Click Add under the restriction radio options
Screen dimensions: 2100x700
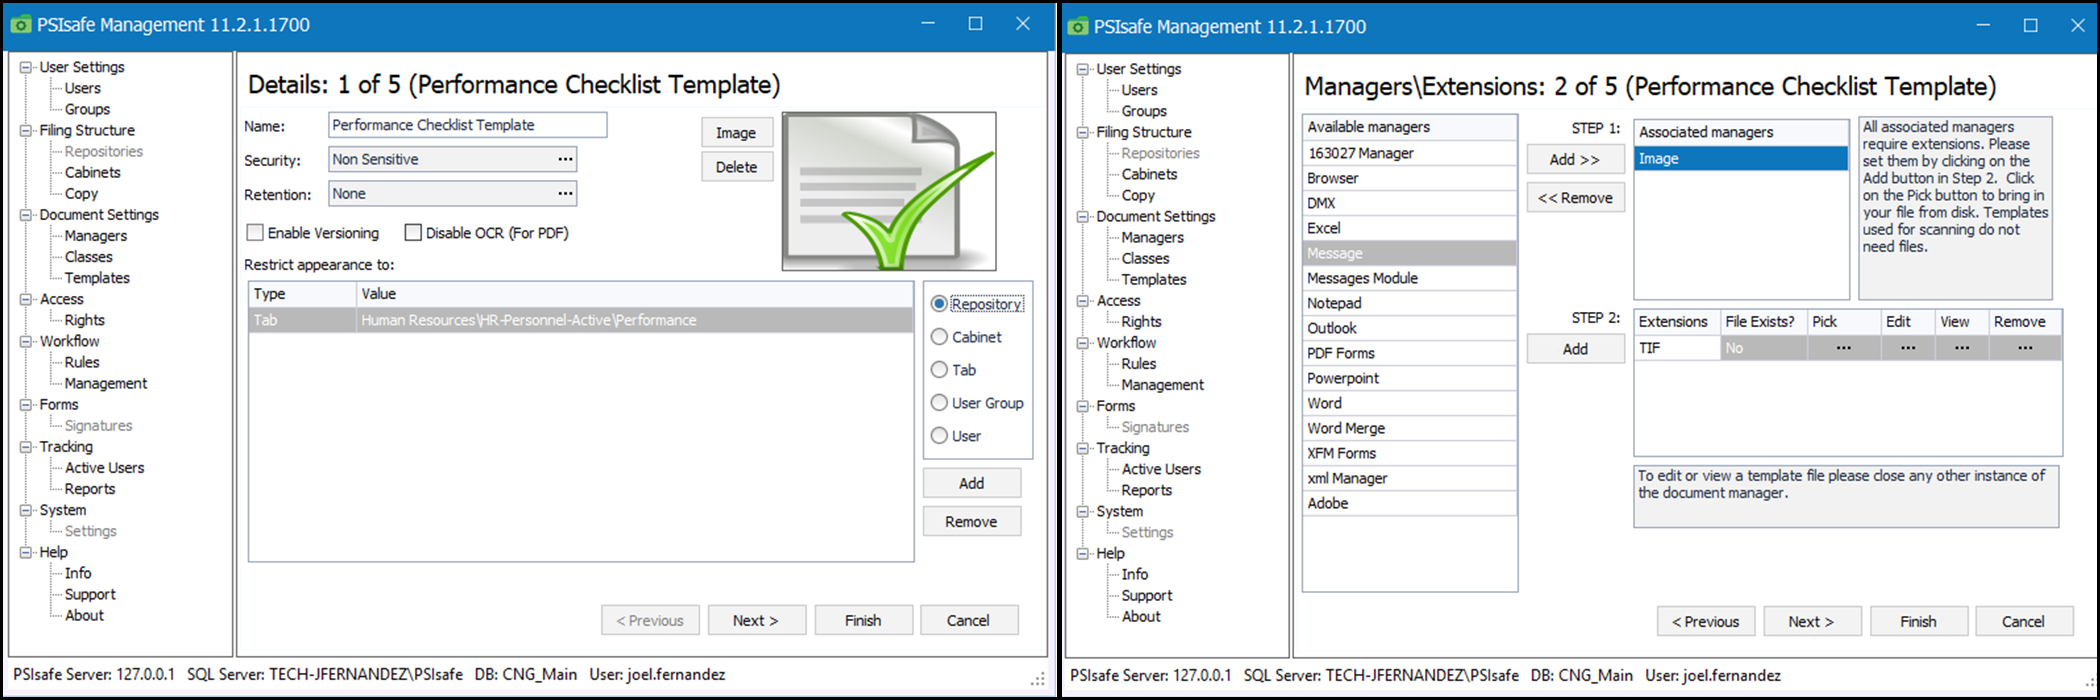click(x=972, y=483)
